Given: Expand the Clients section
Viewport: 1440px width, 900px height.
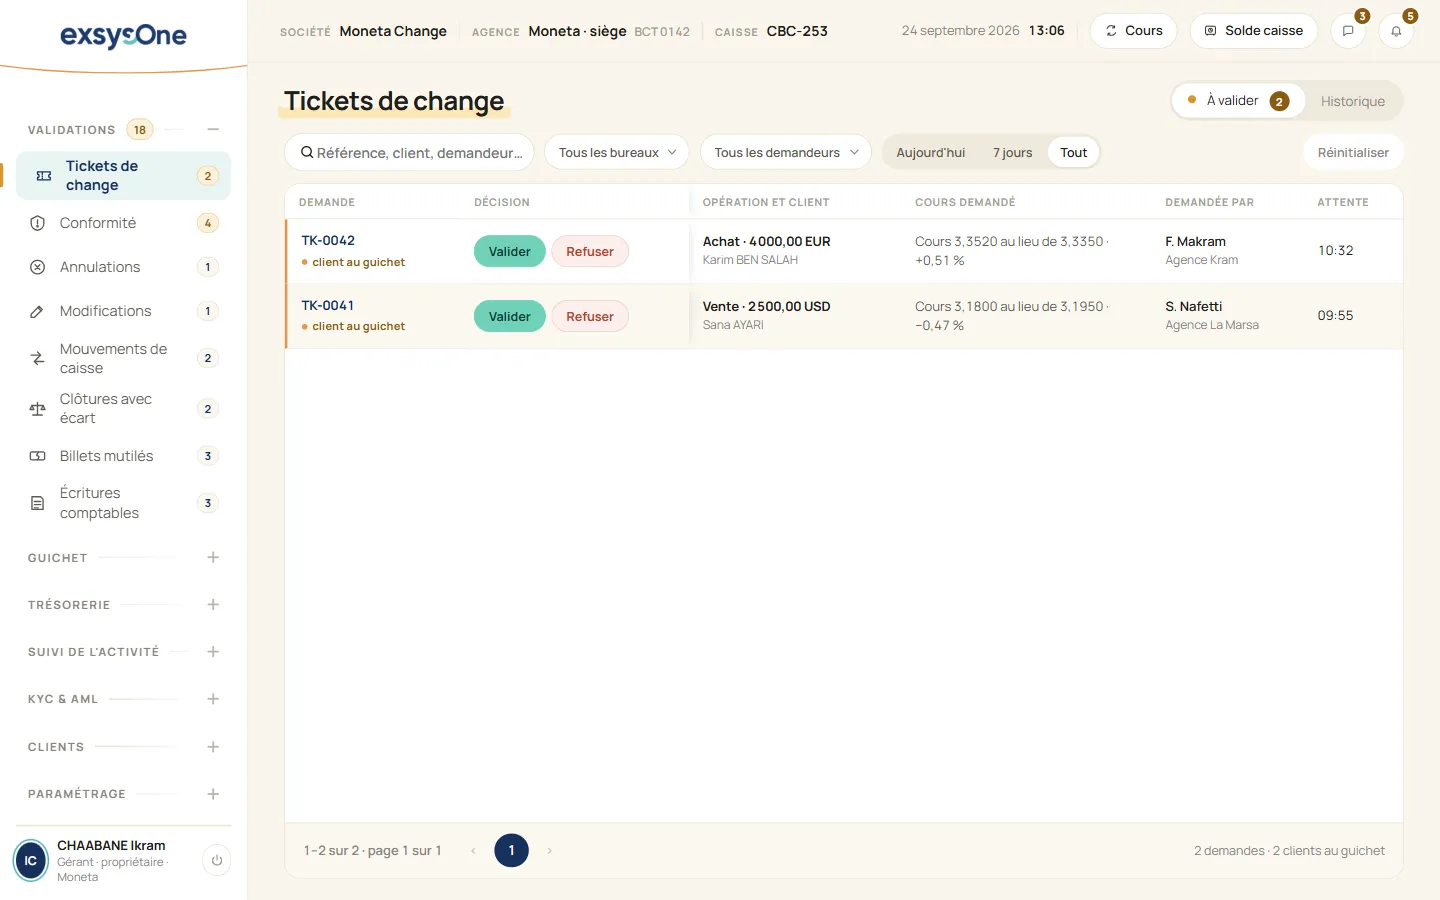Looking at the screenshot, I should click(213, 746).
